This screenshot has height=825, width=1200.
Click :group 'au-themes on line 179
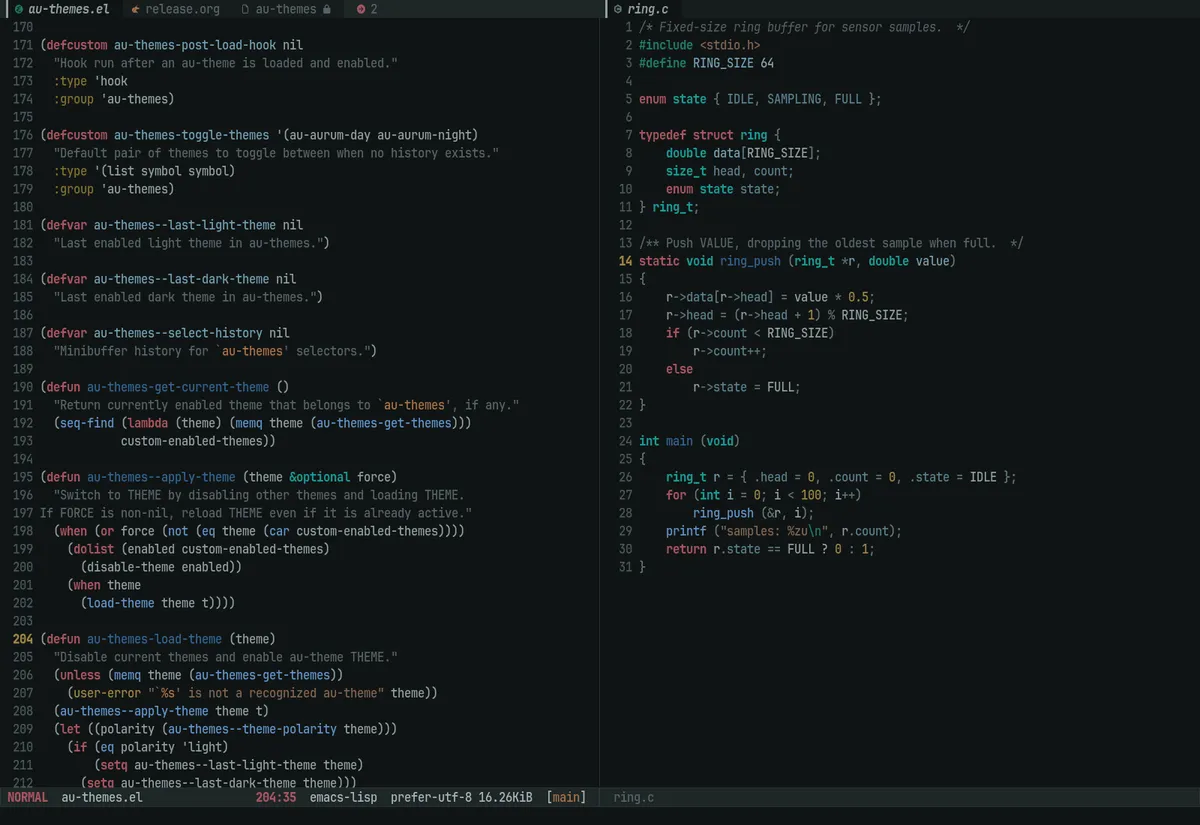[x=114, y=189]
